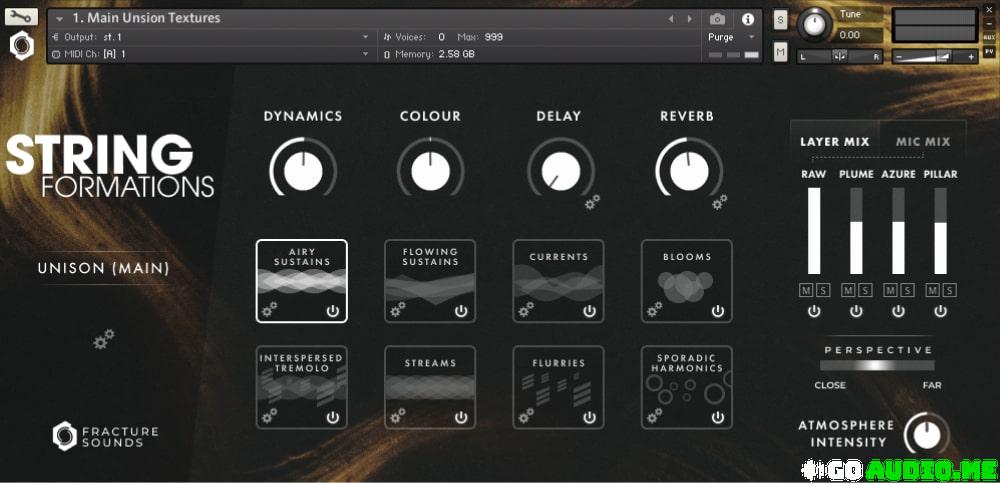Image resolution: width=1000 pixels, height=483 pixels.
Task: Mute the AZURE layer
Action: point(890,291)
